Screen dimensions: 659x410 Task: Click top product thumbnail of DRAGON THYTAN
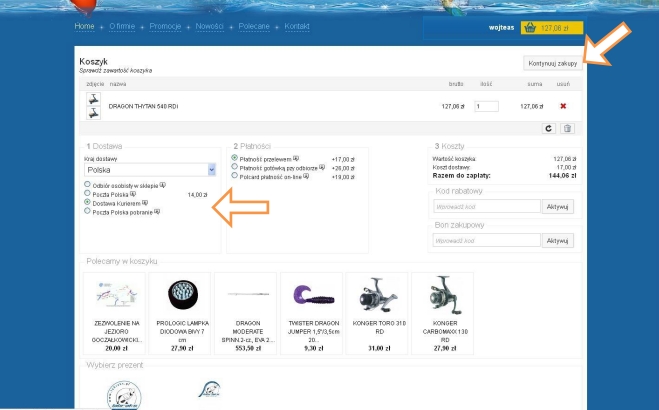[93, 99]
